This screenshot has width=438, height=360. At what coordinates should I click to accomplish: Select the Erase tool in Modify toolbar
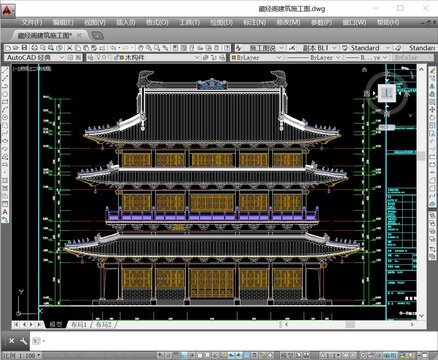(432, 70)
